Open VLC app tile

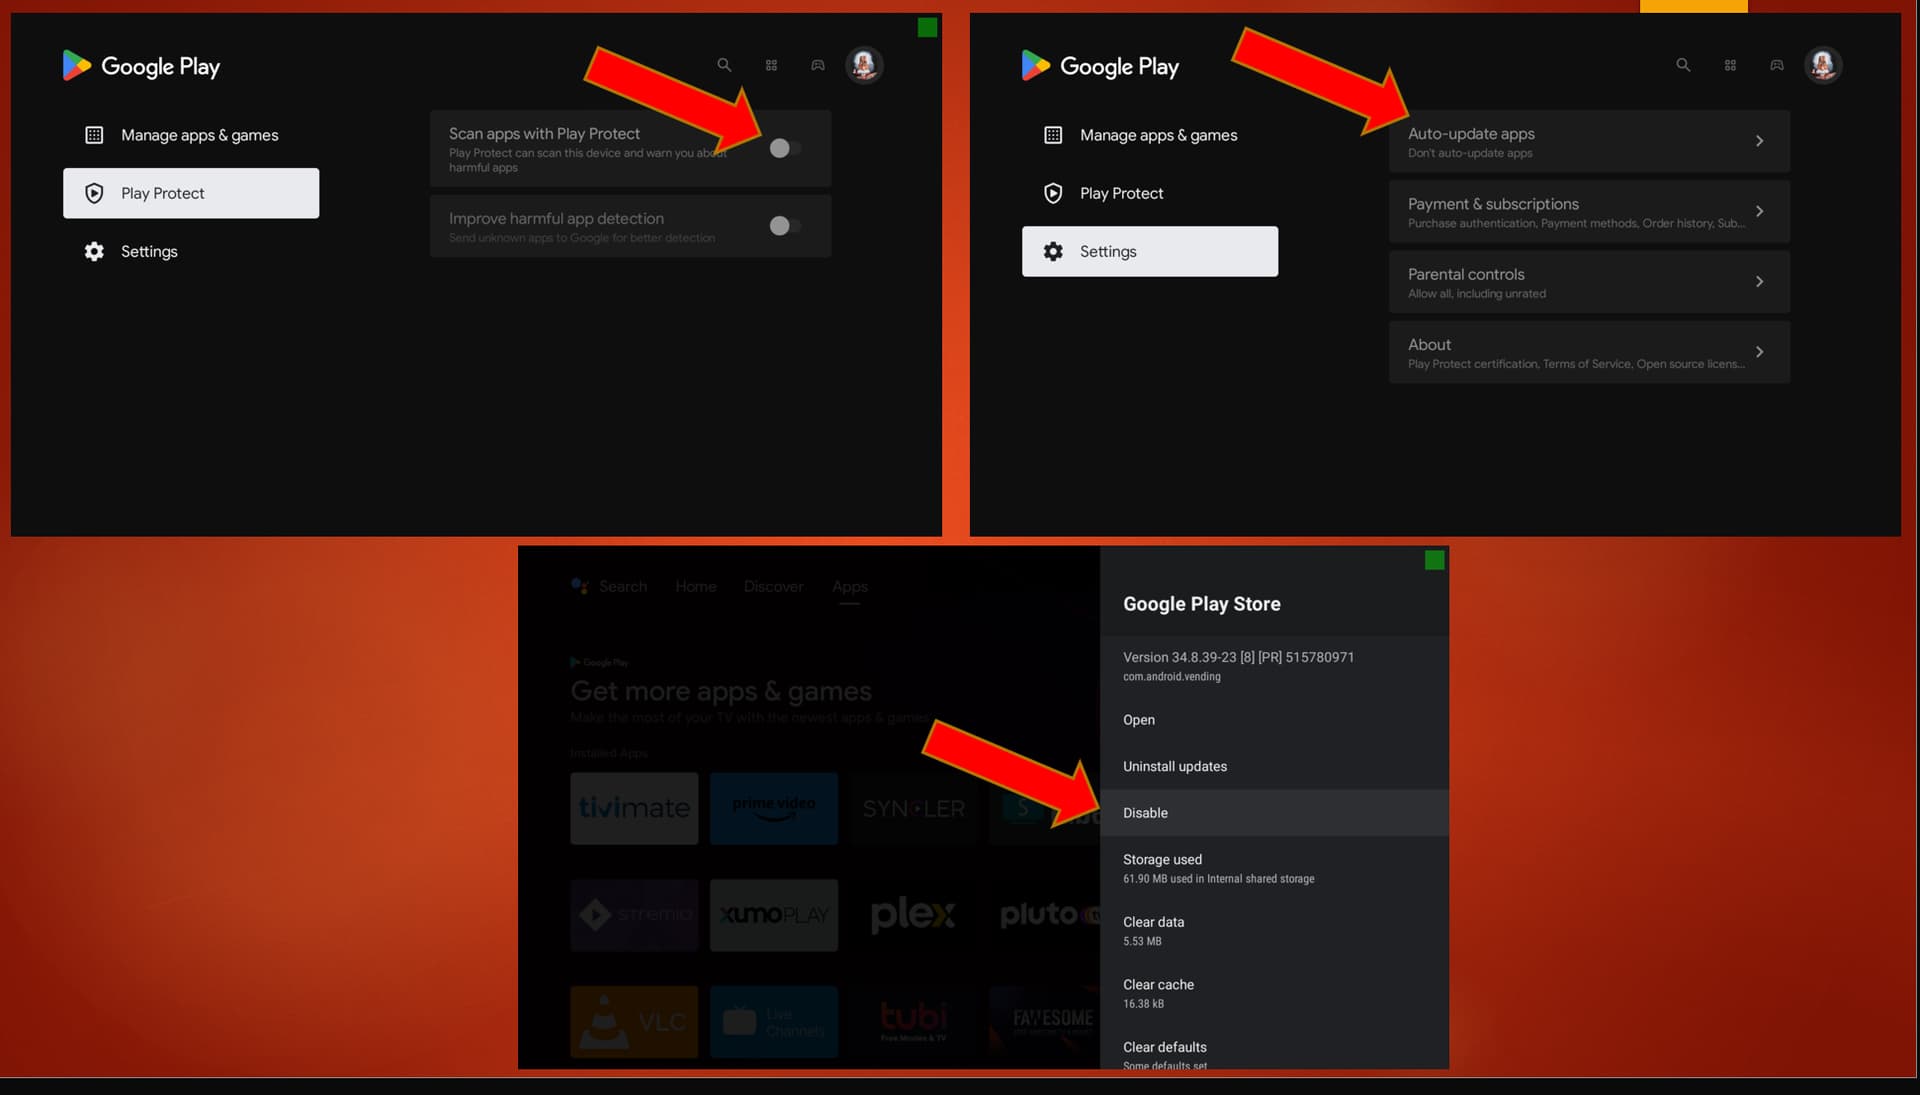[x=634, y=1022]
